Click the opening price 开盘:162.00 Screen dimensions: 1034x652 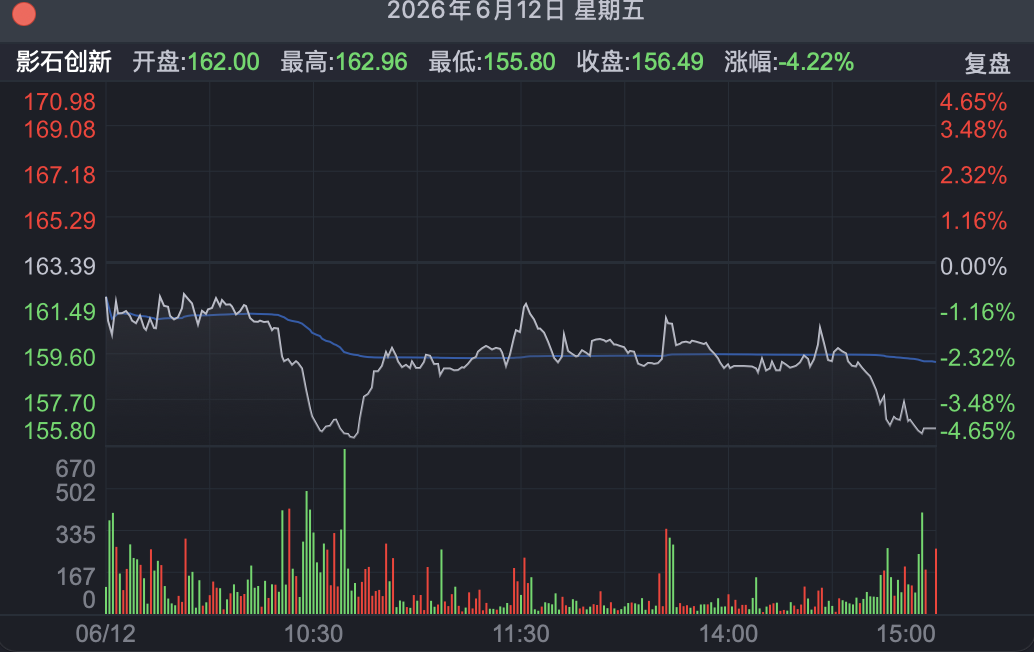coord(196,62)
